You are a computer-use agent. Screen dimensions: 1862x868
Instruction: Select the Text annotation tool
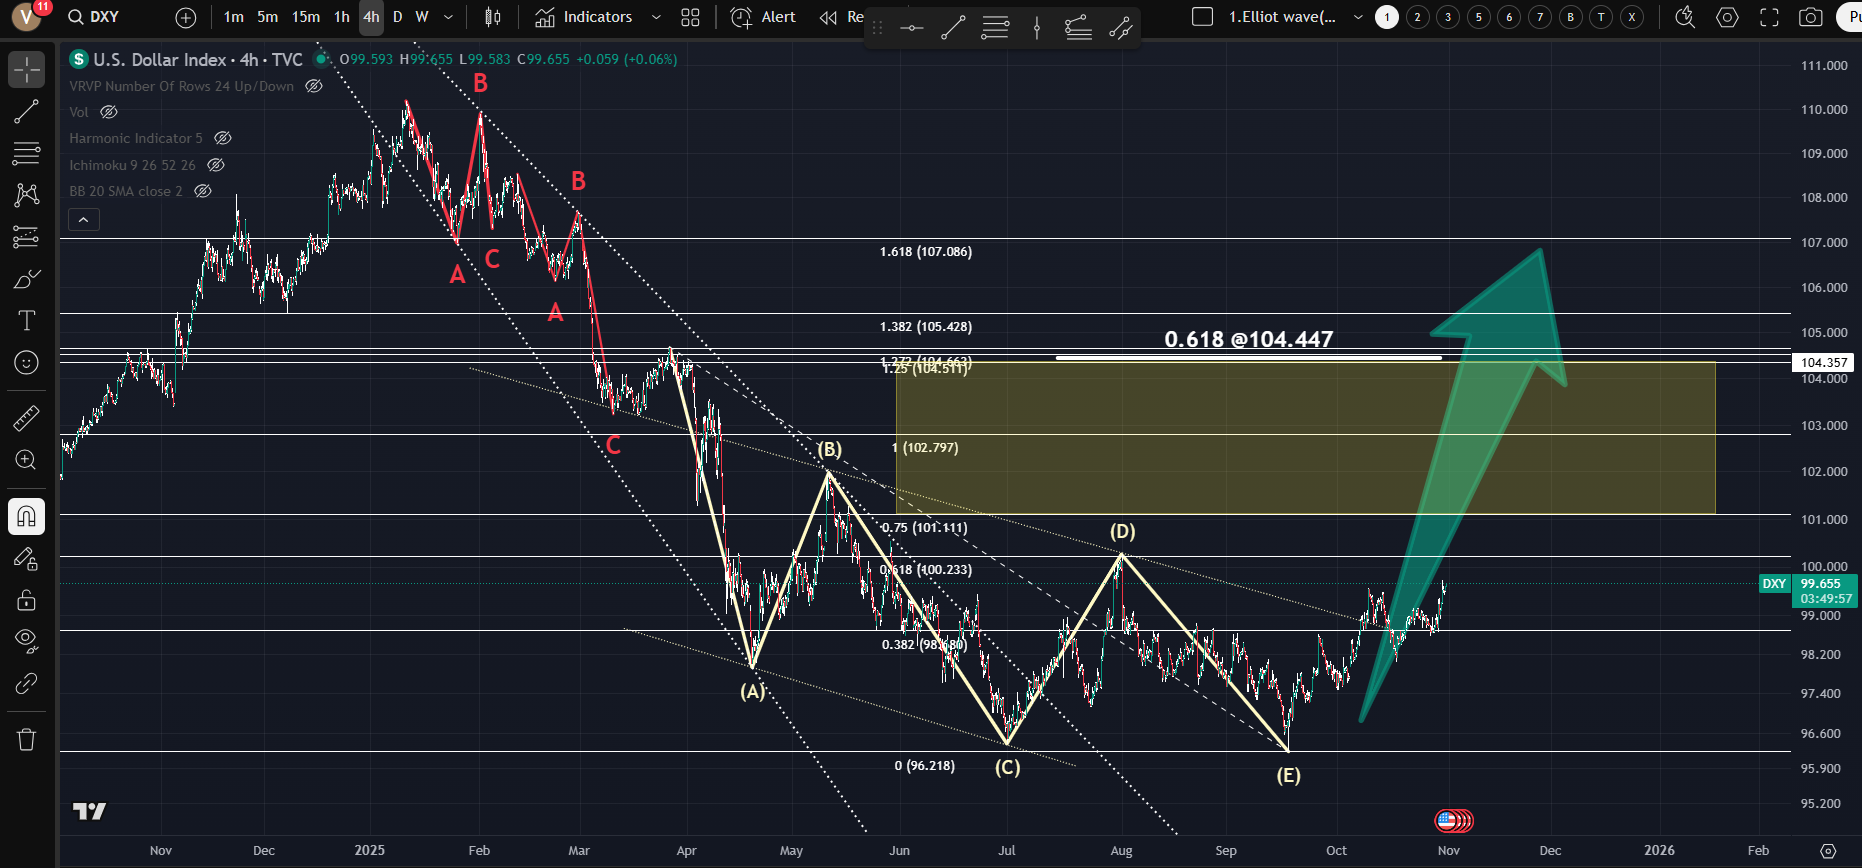(26, 320)
